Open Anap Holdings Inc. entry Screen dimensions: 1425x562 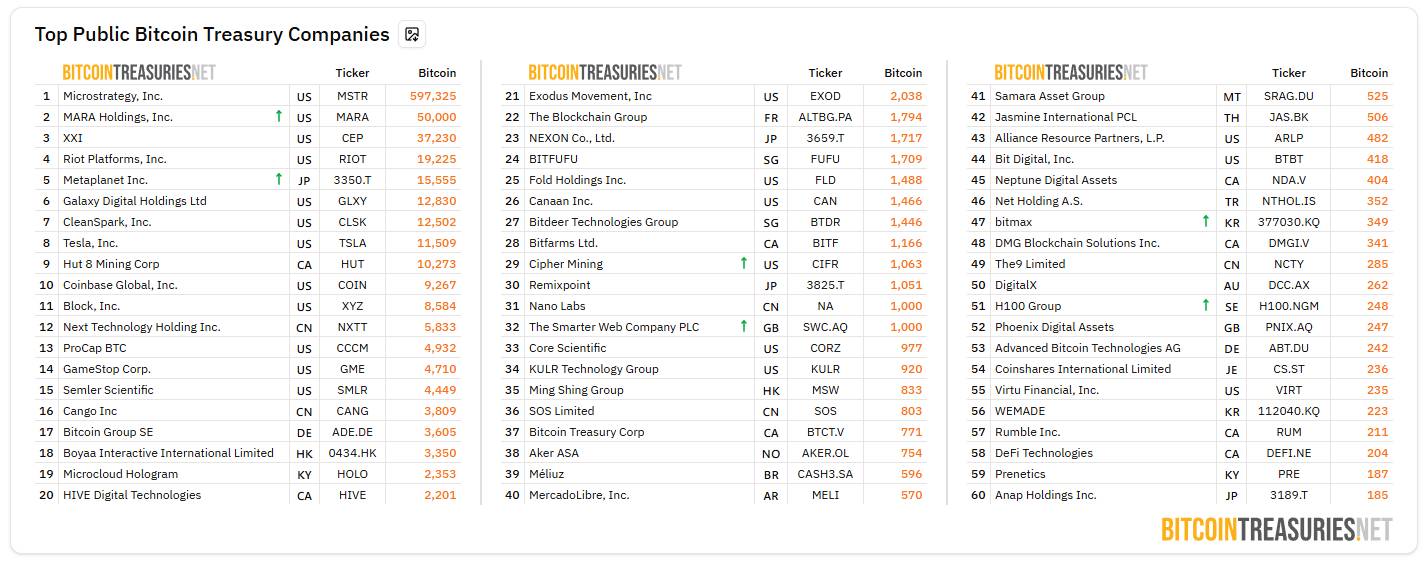tap(1046, 495)
